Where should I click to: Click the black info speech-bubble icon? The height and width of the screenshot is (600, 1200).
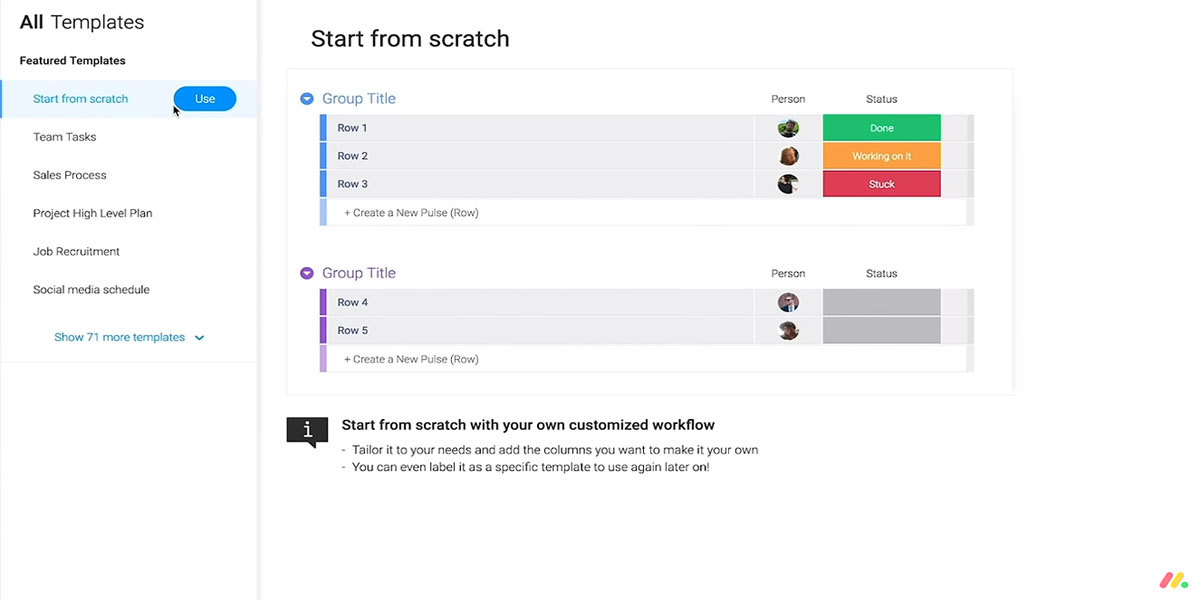[307, 432]
